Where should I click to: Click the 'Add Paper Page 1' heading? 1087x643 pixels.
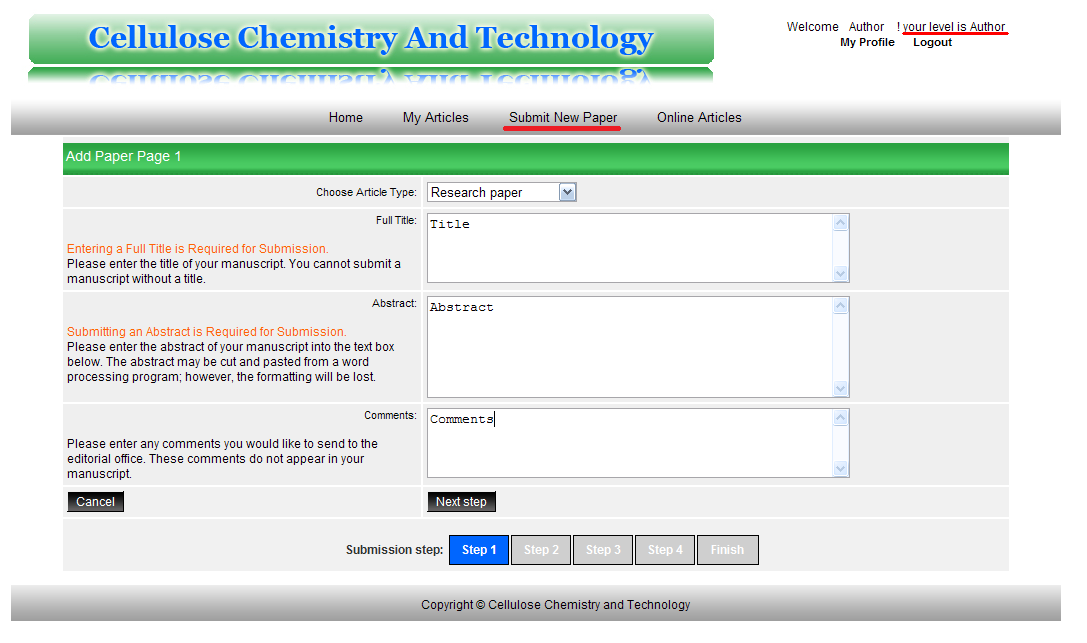tap(123, 157)
